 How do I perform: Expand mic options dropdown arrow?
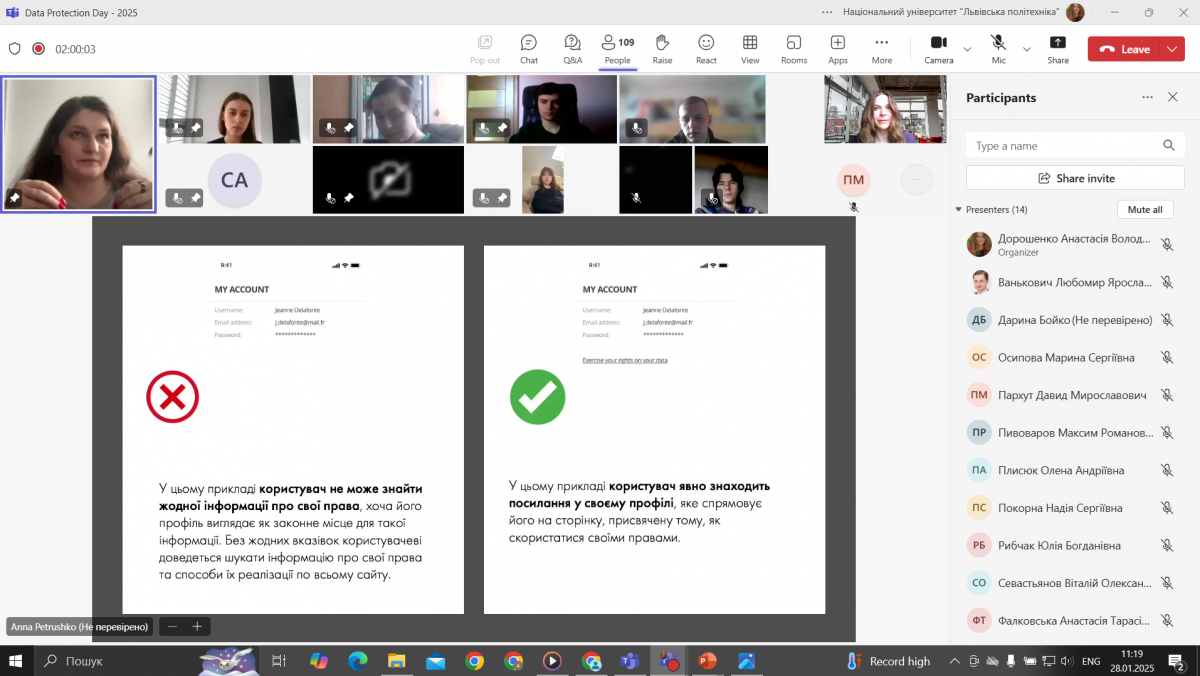pyautogui.click(x=1027, y=49)
